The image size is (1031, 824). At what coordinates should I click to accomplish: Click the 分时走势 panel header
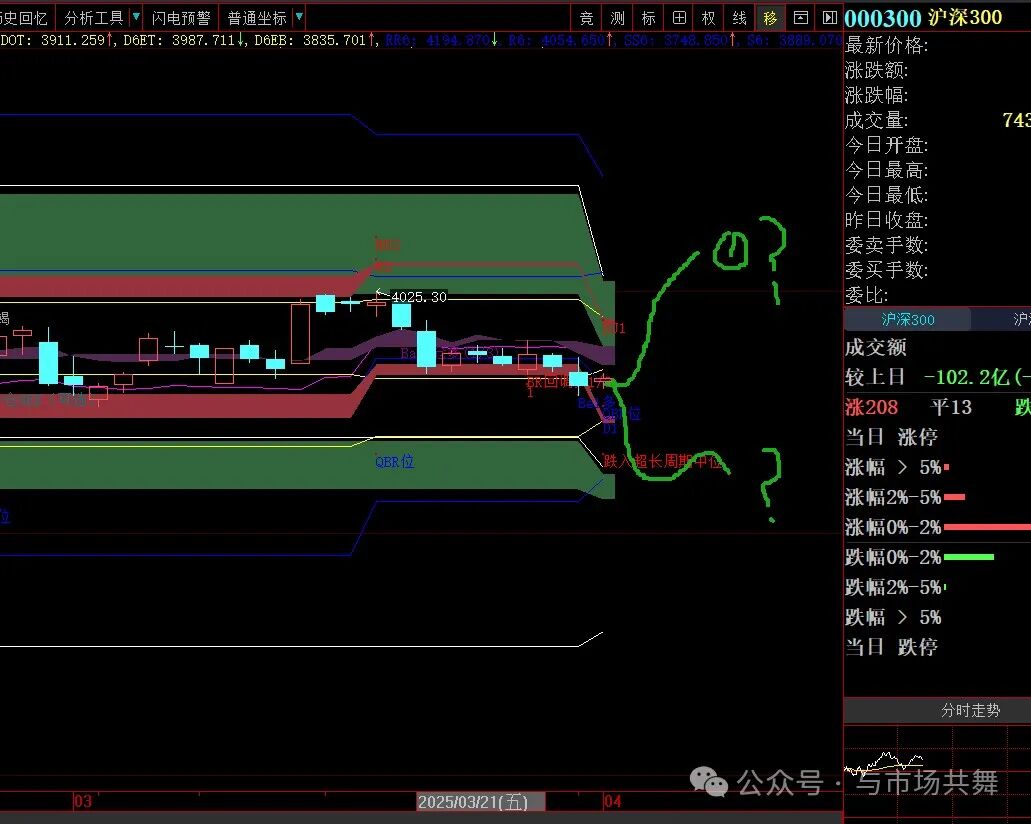(x=970, y=710)
